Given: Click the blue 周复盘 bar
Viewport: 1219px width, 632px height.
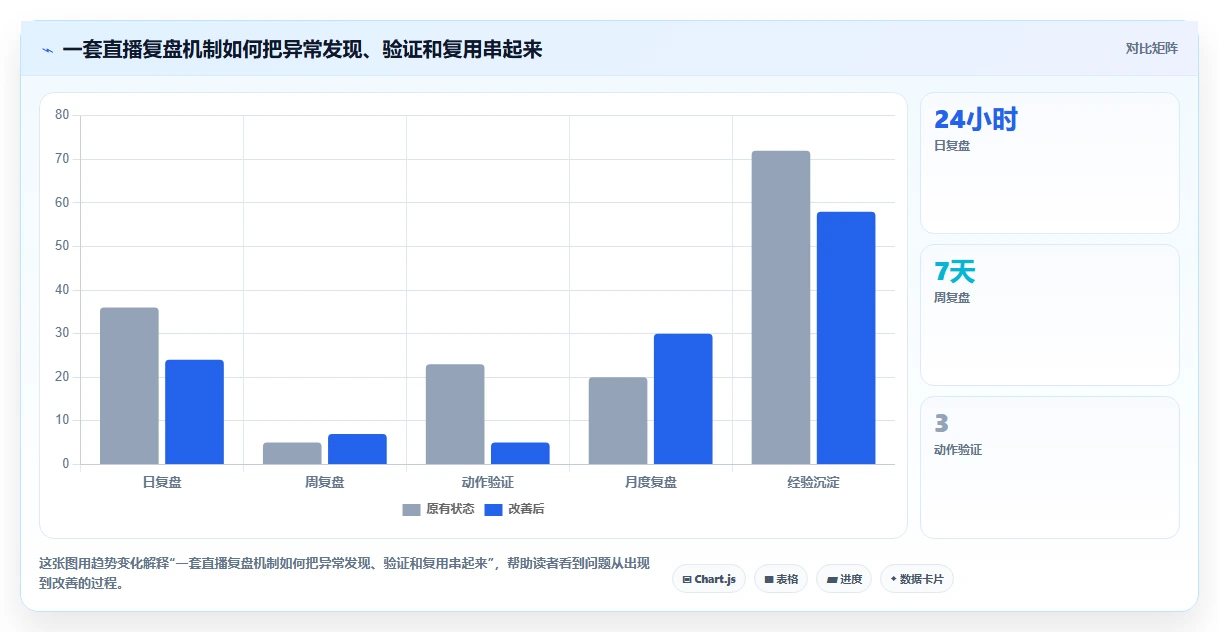Looking at the screenshot, I should tap(357, 449).
